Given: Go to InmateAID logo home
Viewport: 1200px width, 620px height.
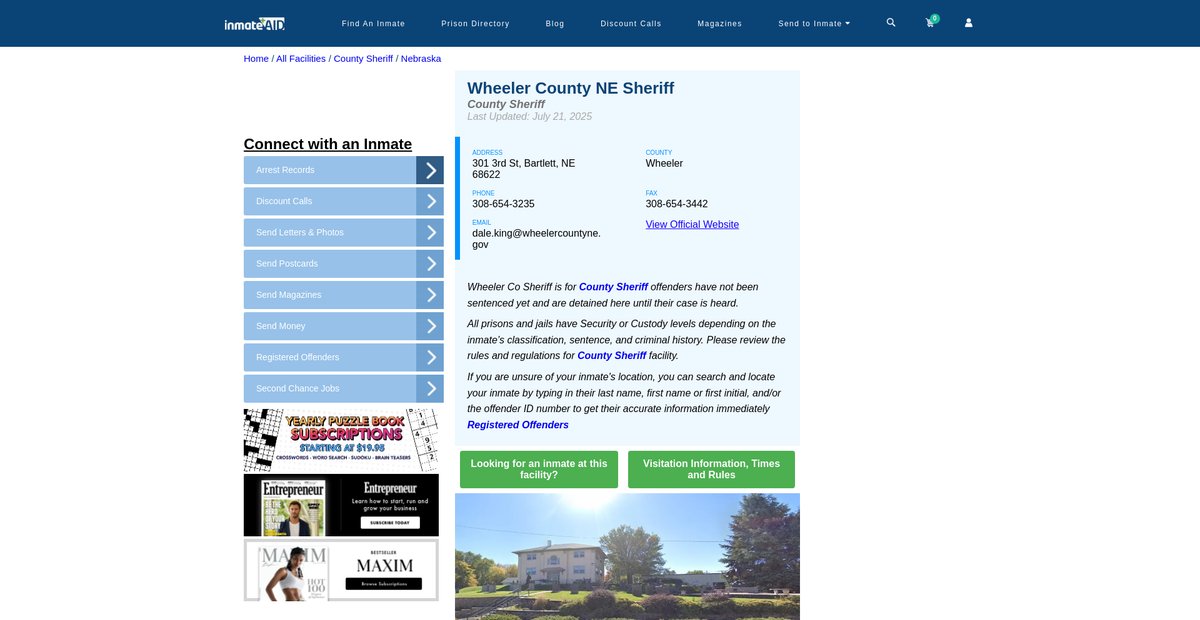Looking at the screenshot, I should click(x=255, y=23).
